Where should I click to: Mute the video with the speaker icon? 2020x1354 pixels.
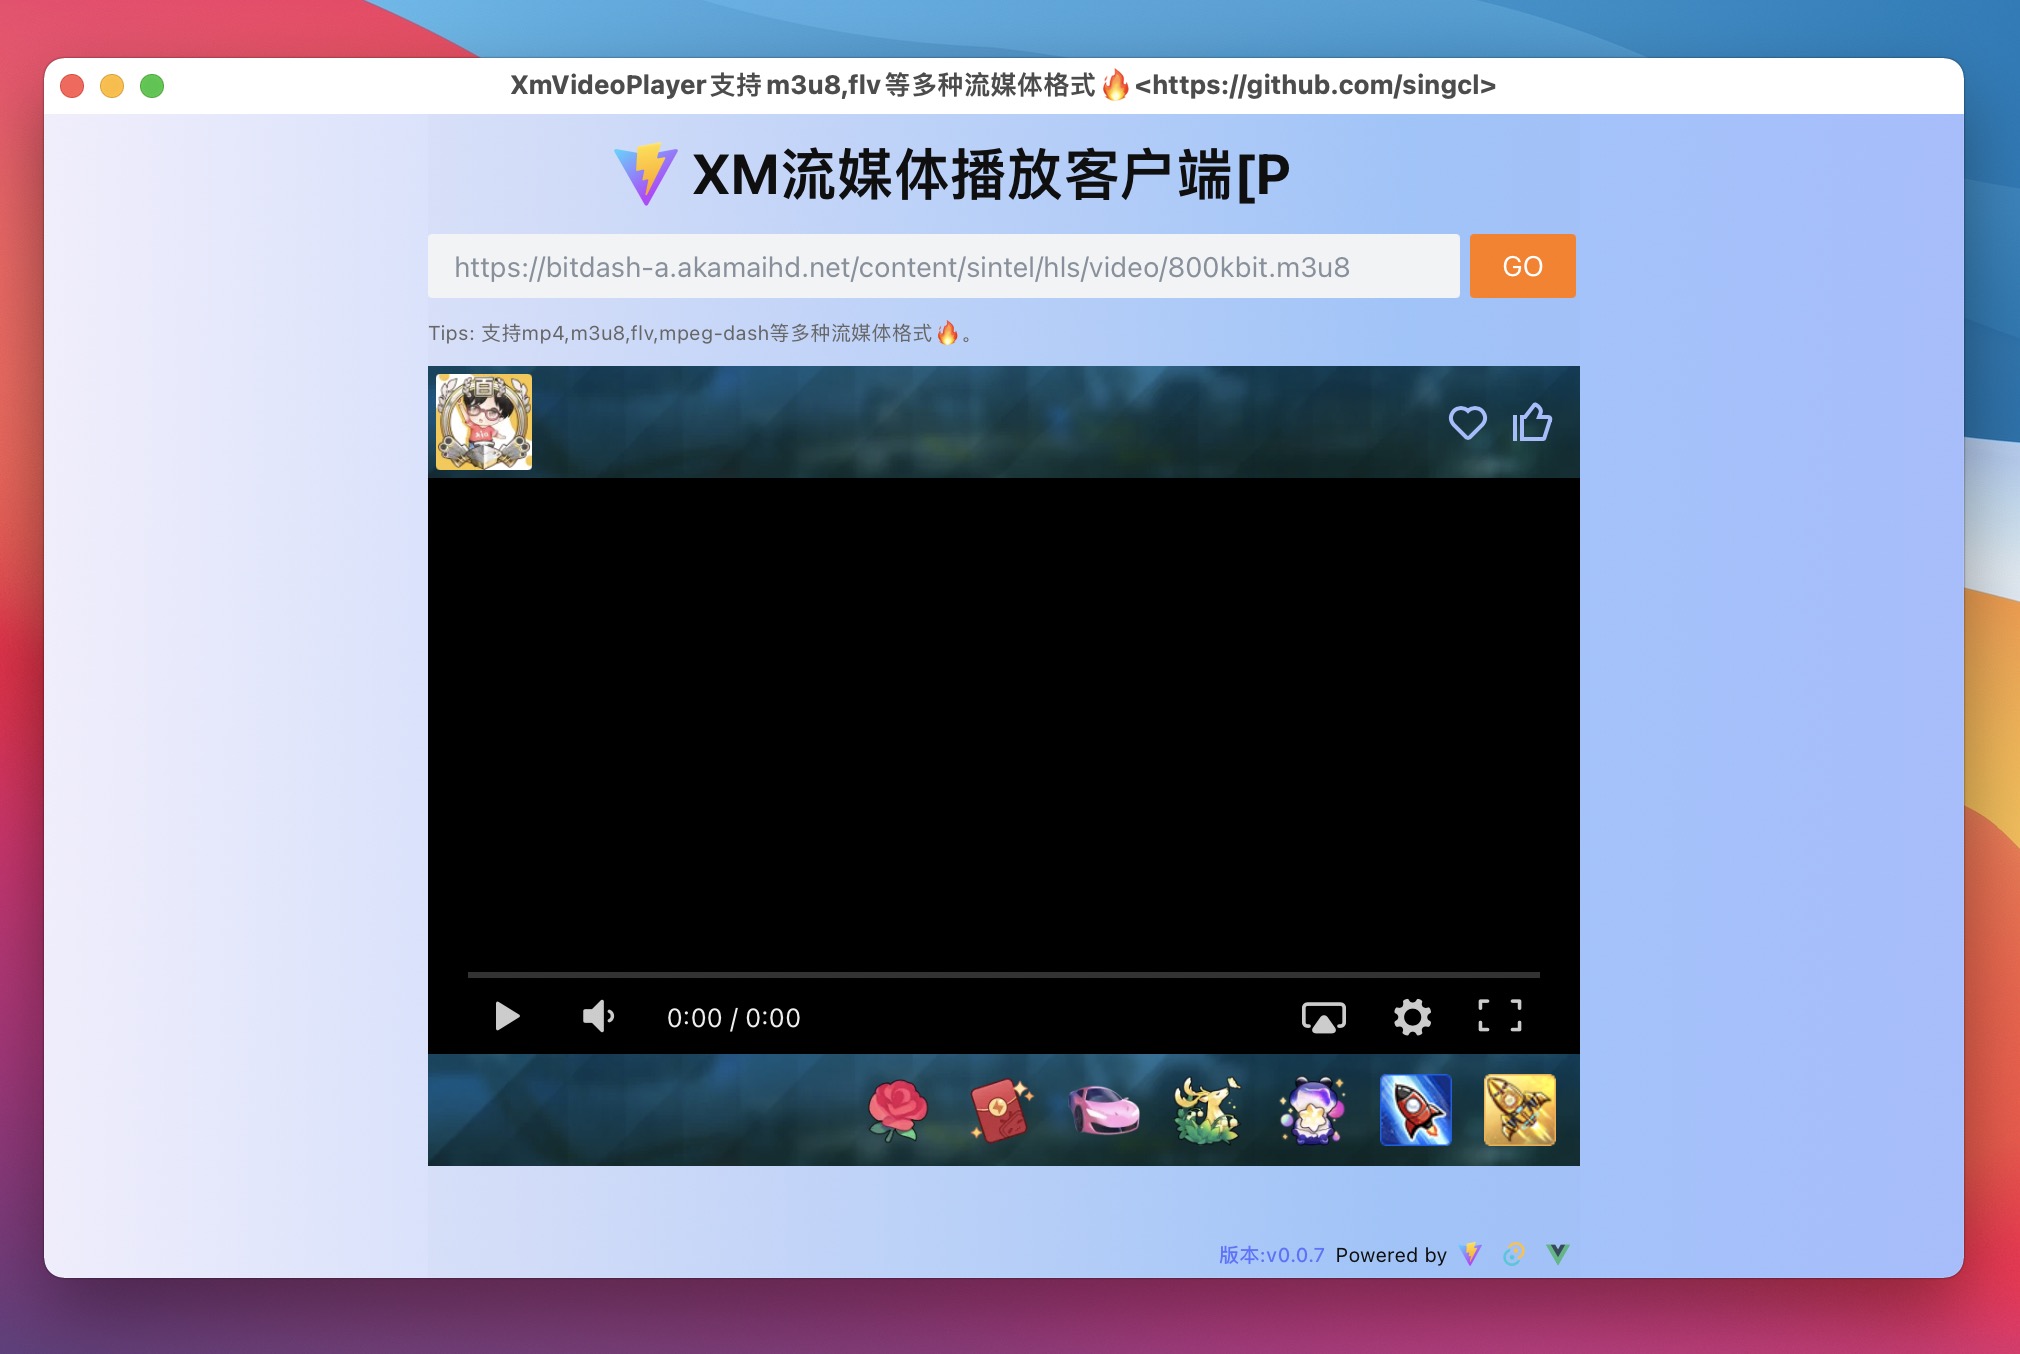(597, 1017)
